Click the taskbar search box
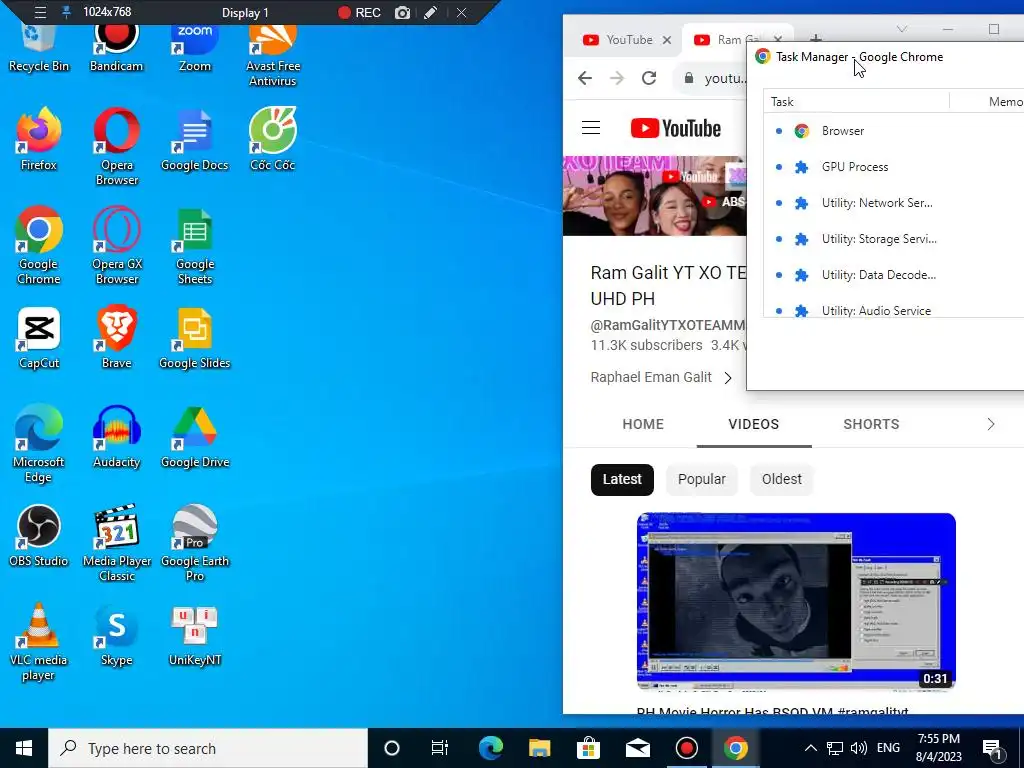The height and width of the screenshot is (768, 1024). 208,748
